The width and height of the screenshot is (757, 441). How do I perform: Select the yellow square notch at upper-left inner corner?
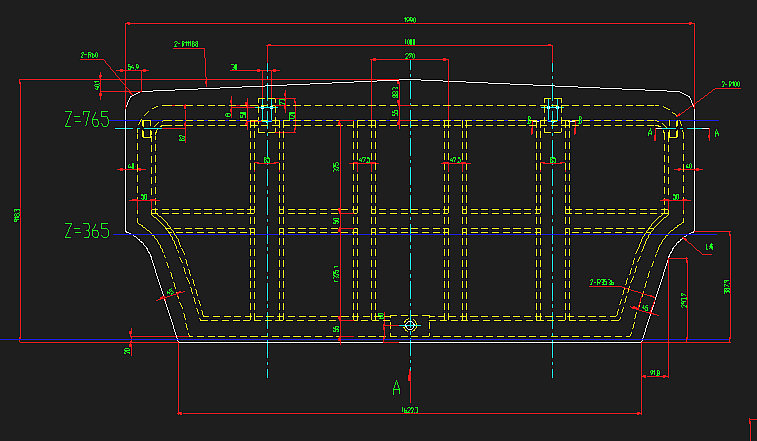click(x=147, y=127)
